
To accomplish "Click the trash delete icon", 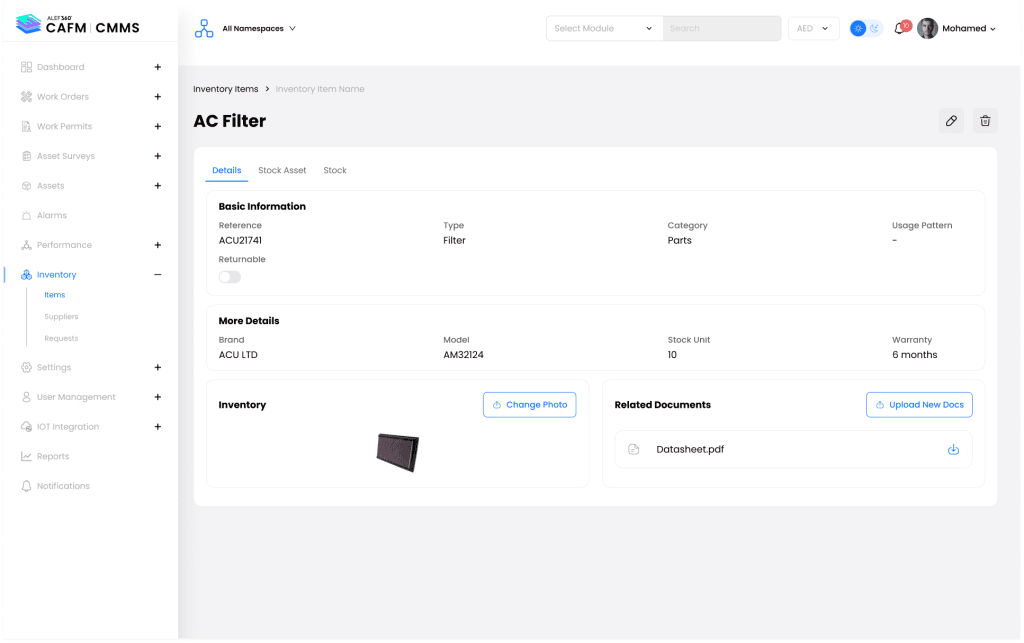I will pyautogui.click(x=985, y=121).
